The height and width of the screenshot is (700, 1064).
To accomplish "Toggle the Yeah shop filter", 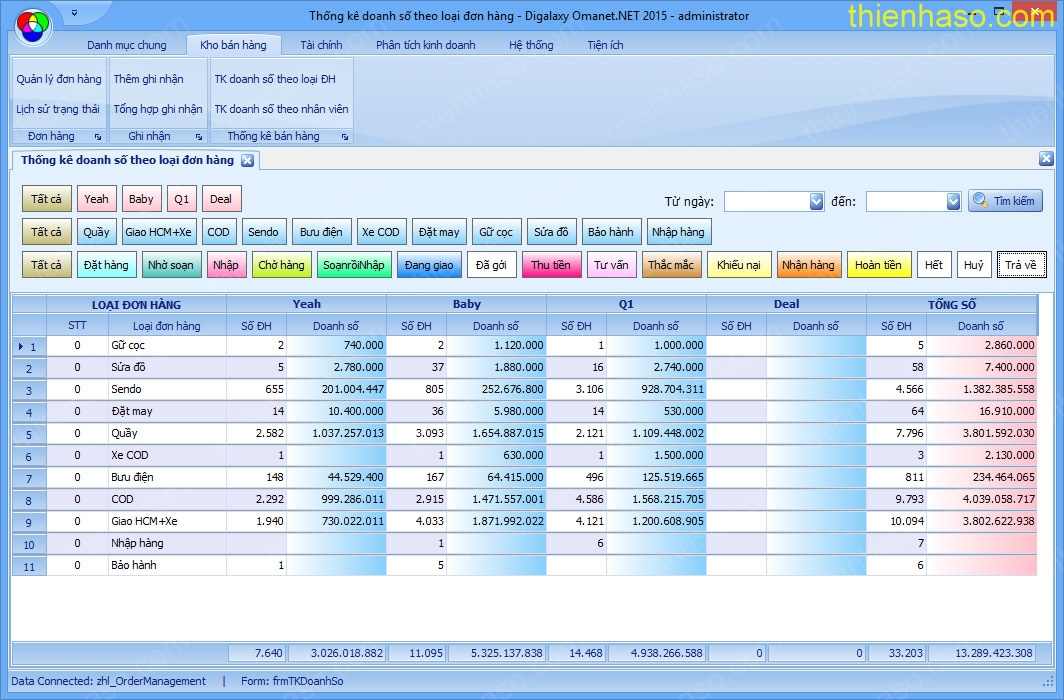I will click(x=96, y=199).
